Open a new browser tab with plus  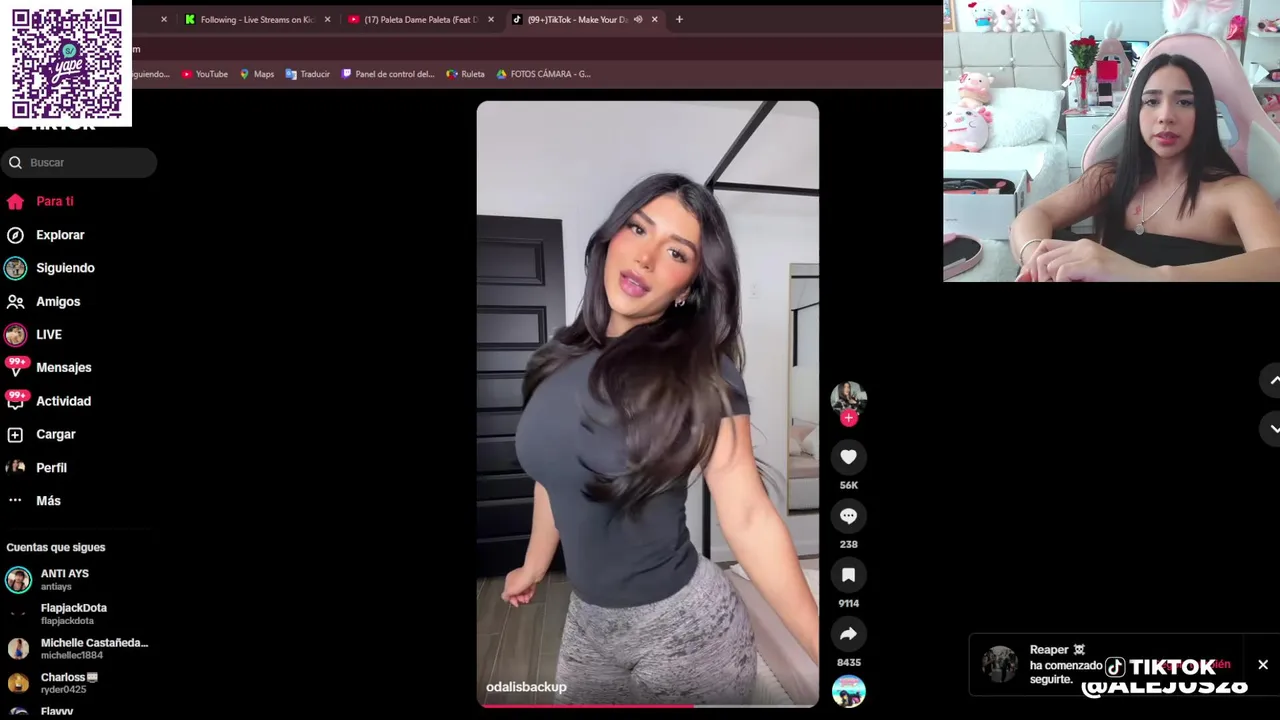[679, 19]
